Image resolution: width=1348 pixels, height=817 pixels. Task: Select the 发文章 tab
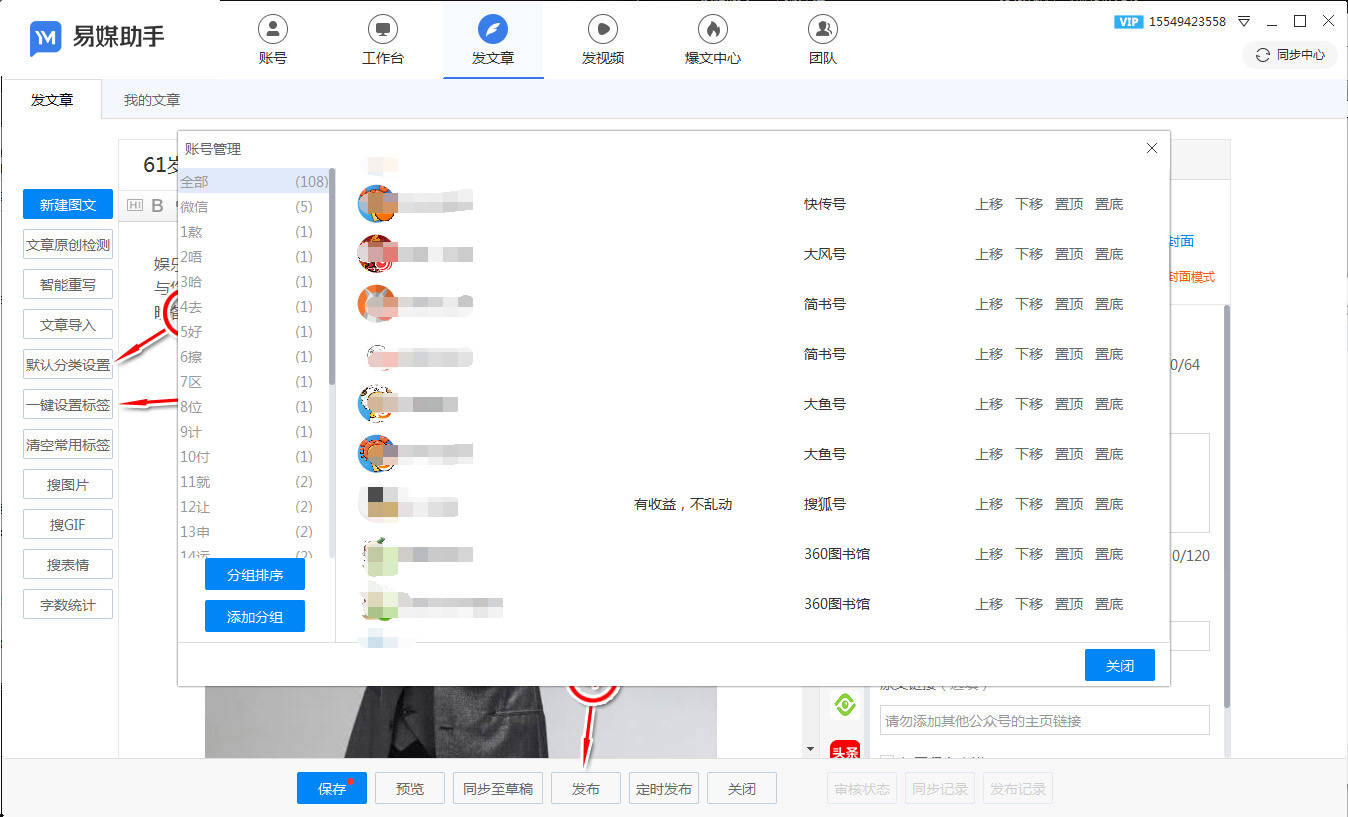click(52, 100)
